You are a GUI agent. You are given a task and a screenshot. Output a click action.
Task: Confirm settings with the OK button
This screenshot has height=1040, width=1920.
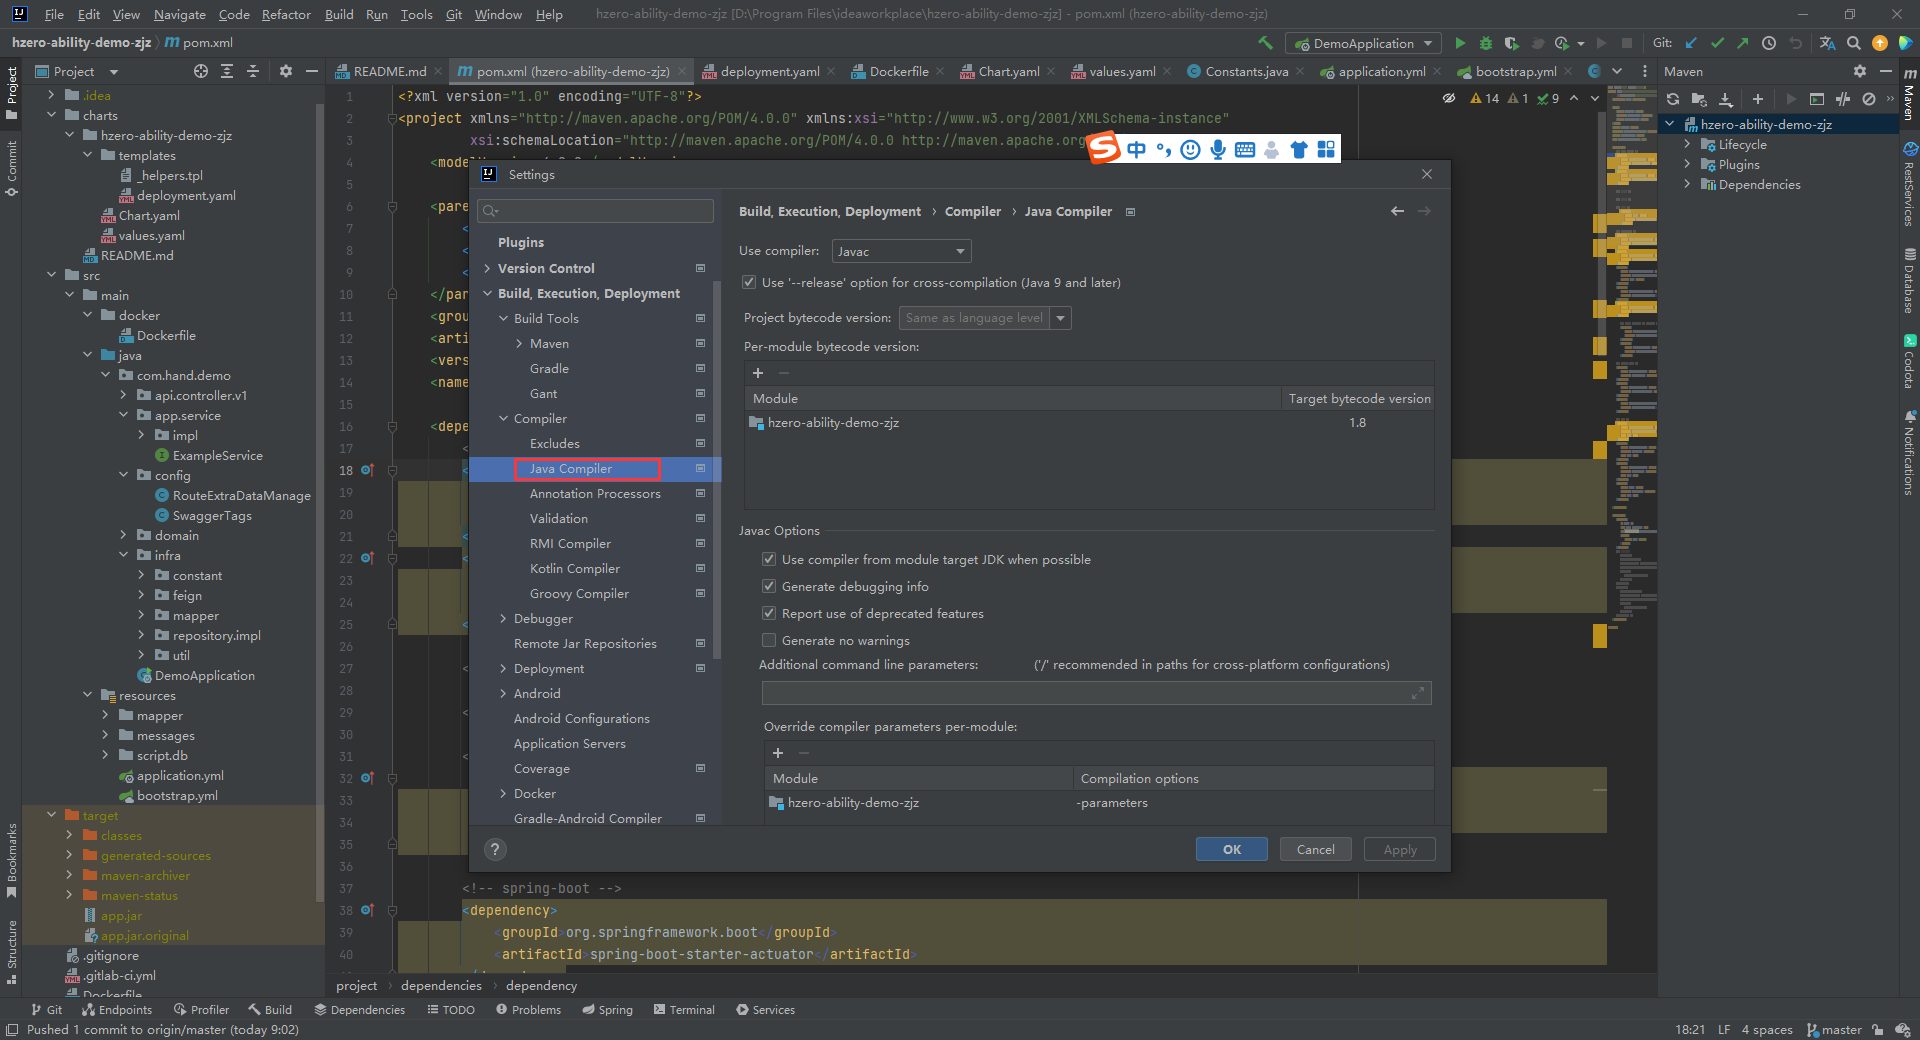point(1232,849)
